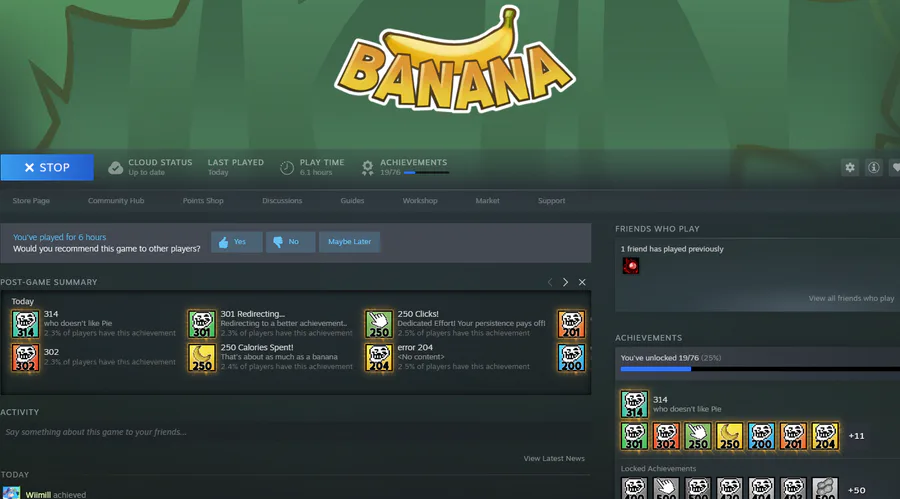Open Guides tab

coord(352,200)
